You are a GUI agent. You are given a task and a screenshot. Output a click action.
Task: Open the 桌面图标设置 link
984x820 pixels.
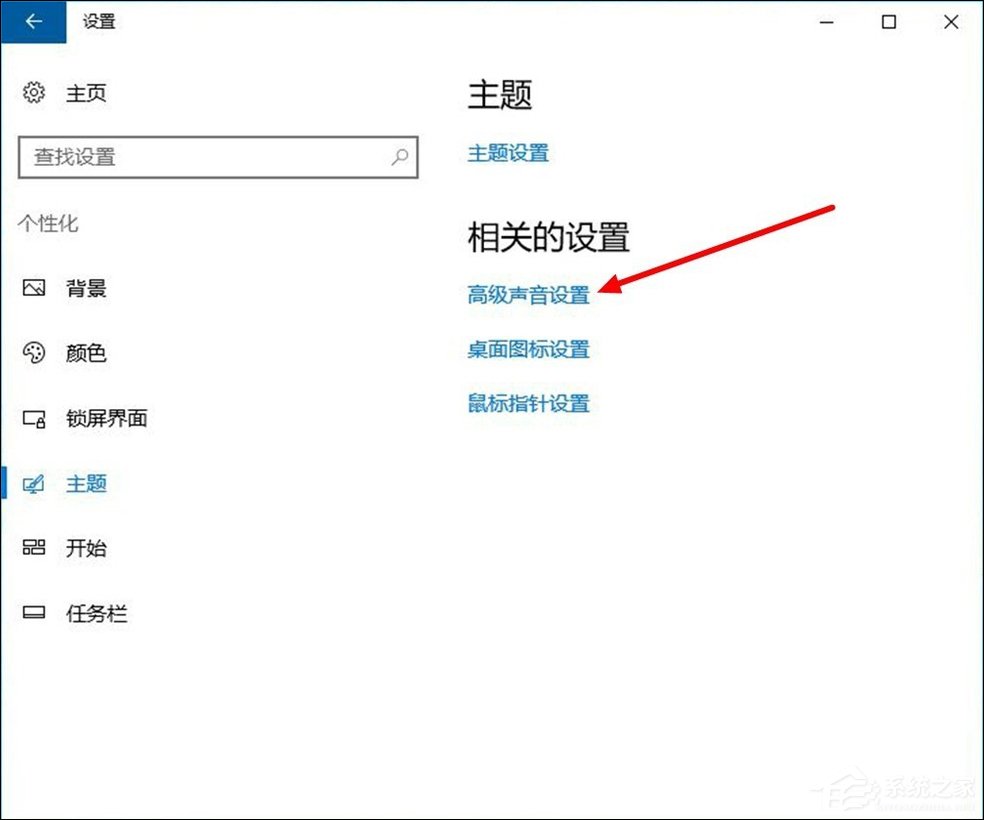click(528, 349)
